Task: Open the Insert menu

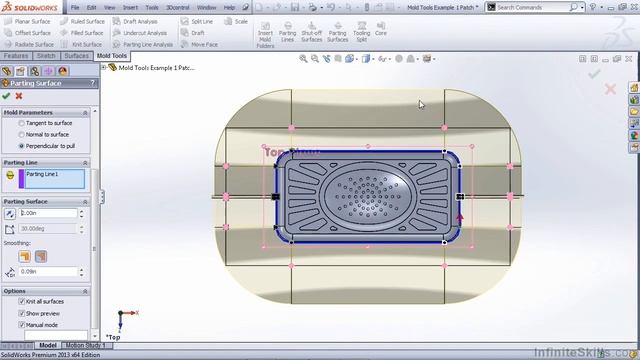Action: click(130, 7)
